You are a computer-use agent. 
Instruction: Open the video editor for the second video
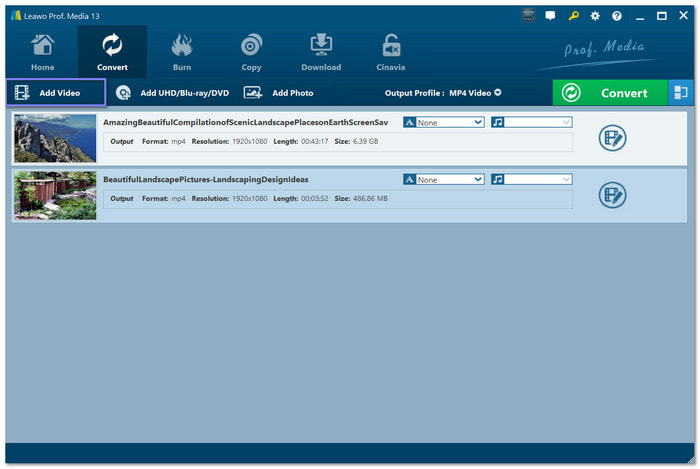click(x=612, y=195)
